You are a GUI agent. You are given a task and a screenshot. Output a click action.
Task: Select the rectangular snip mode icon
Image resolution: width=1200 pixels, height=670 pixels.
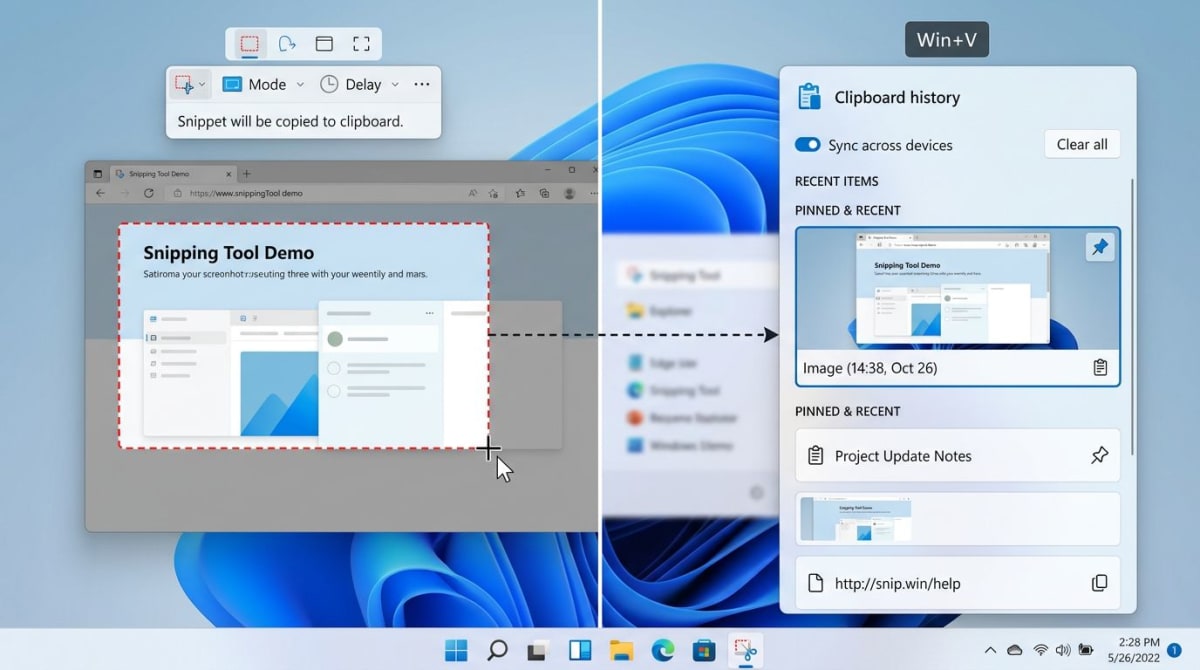[x=249, y=43]
